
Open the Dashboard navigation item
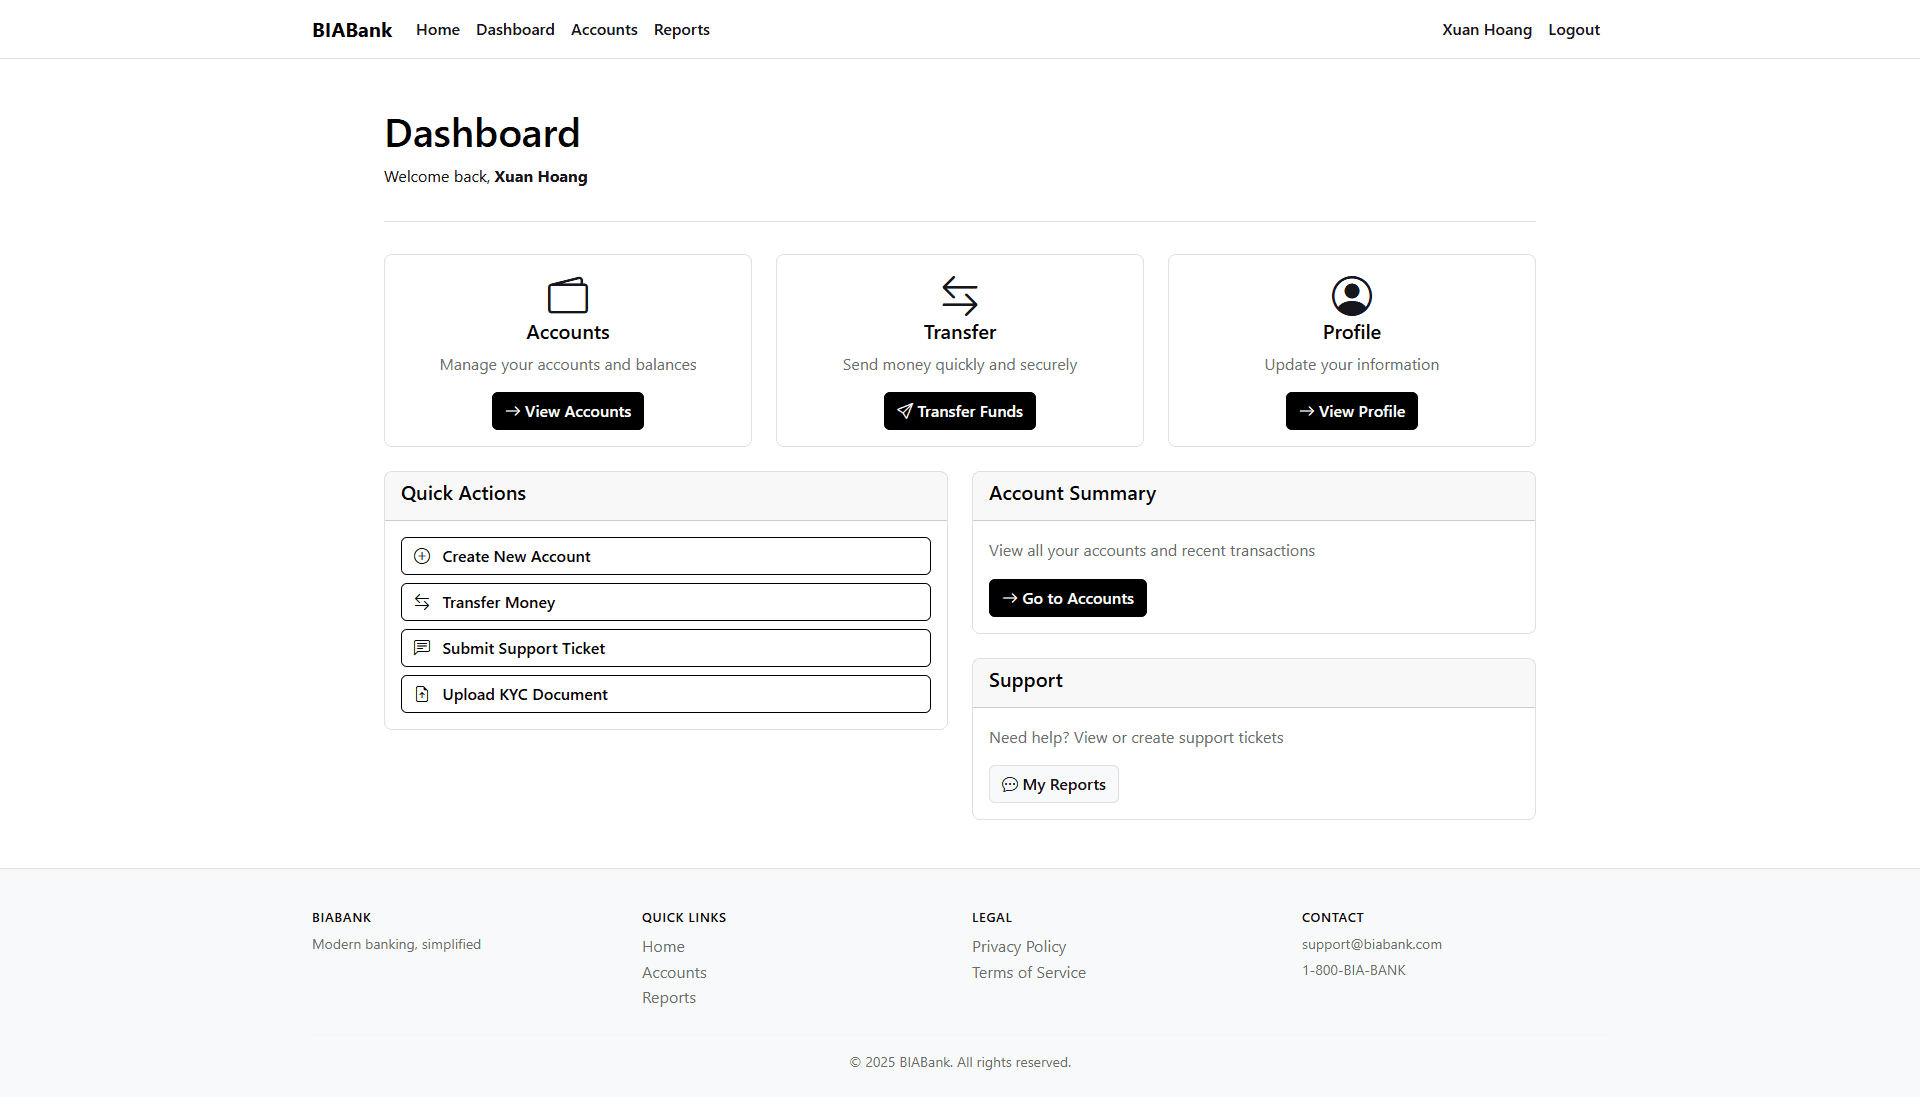coord(515,29)
